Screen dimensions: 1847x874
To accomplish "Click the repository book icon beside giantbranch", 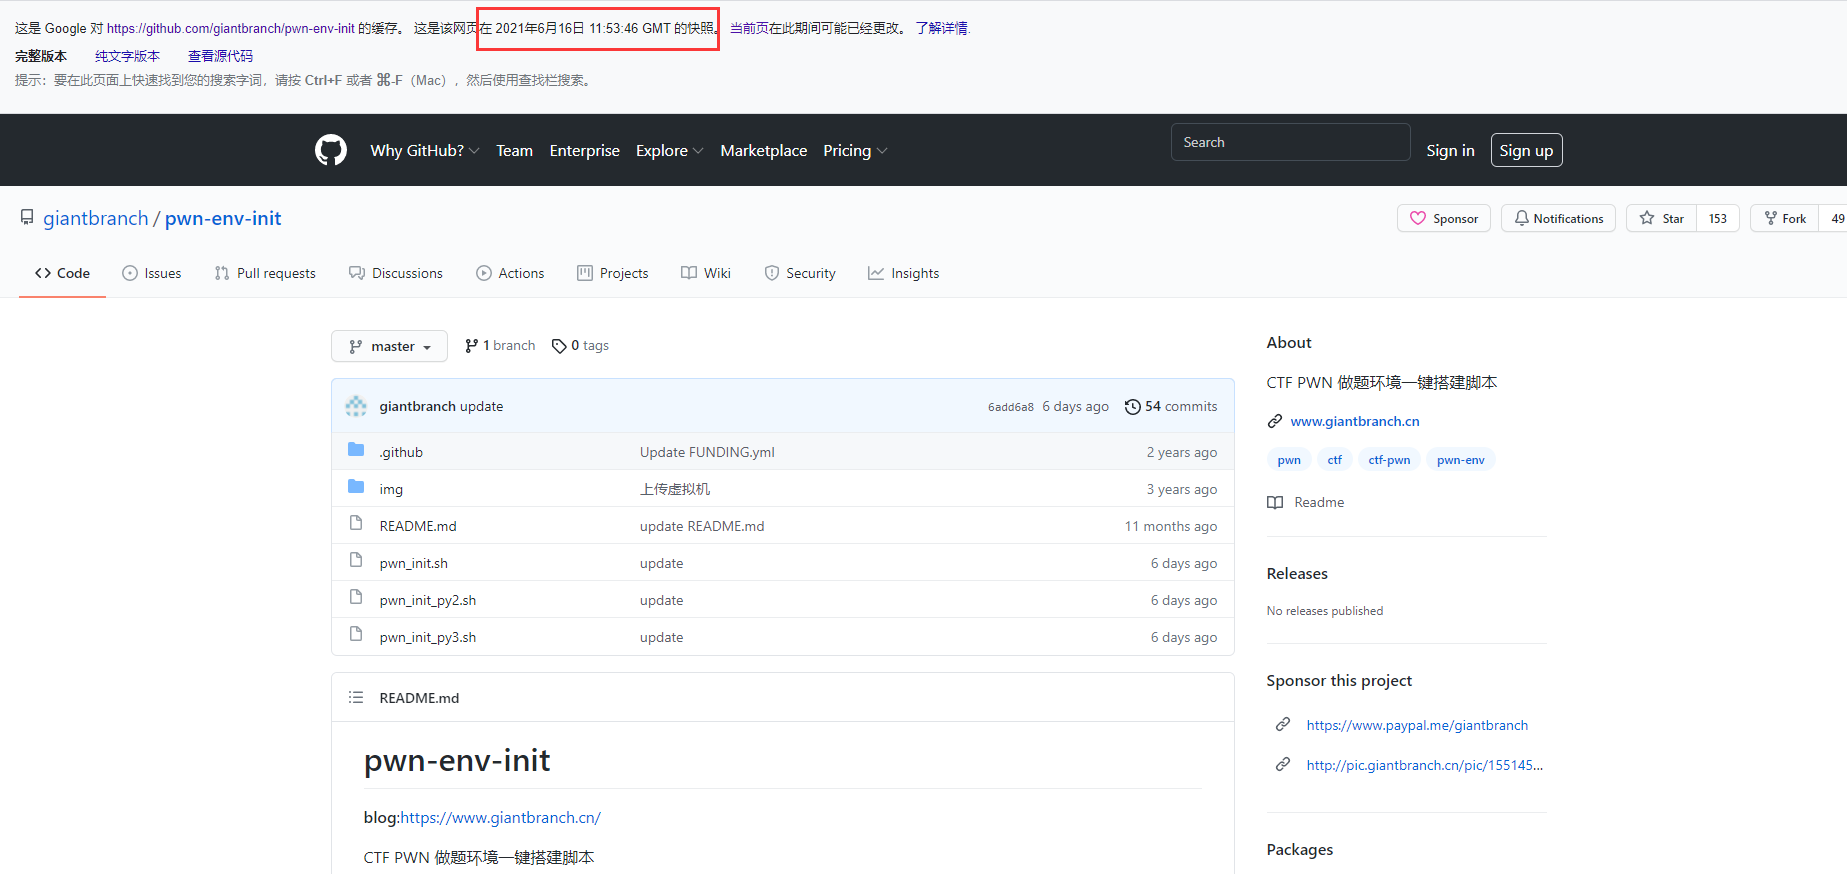I will click(x=27, y=218).
